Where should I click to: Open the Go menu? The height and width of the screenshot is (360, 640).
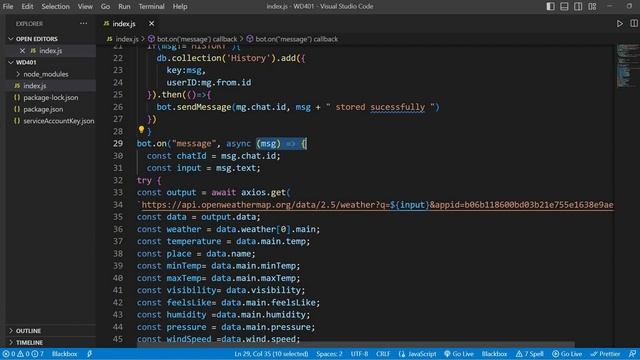click(105, 7)
